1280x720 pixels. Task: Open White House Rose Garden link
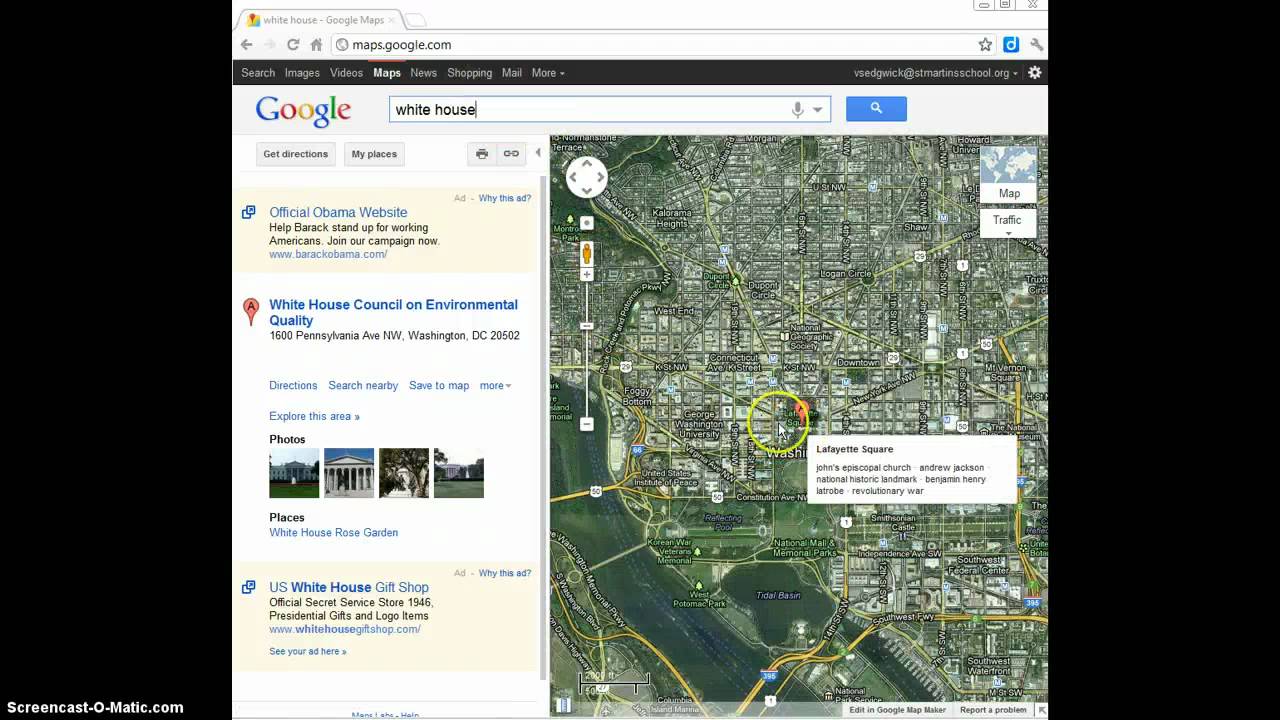click(x=333, y=533)
